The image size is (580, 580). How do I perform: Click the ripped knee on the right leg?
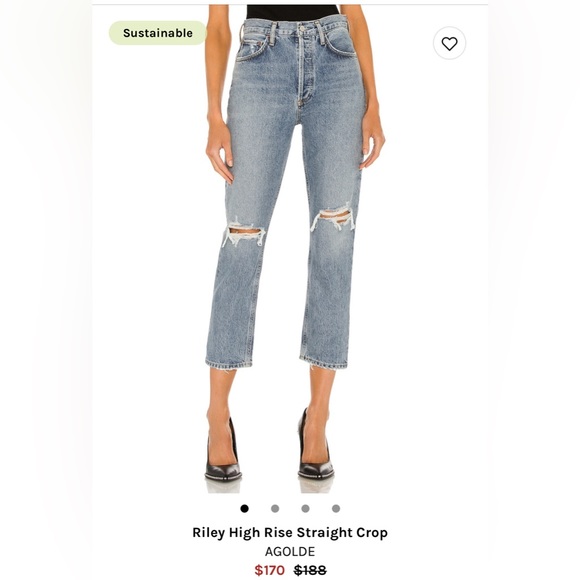pyautogui.click(x=333, y=216)
